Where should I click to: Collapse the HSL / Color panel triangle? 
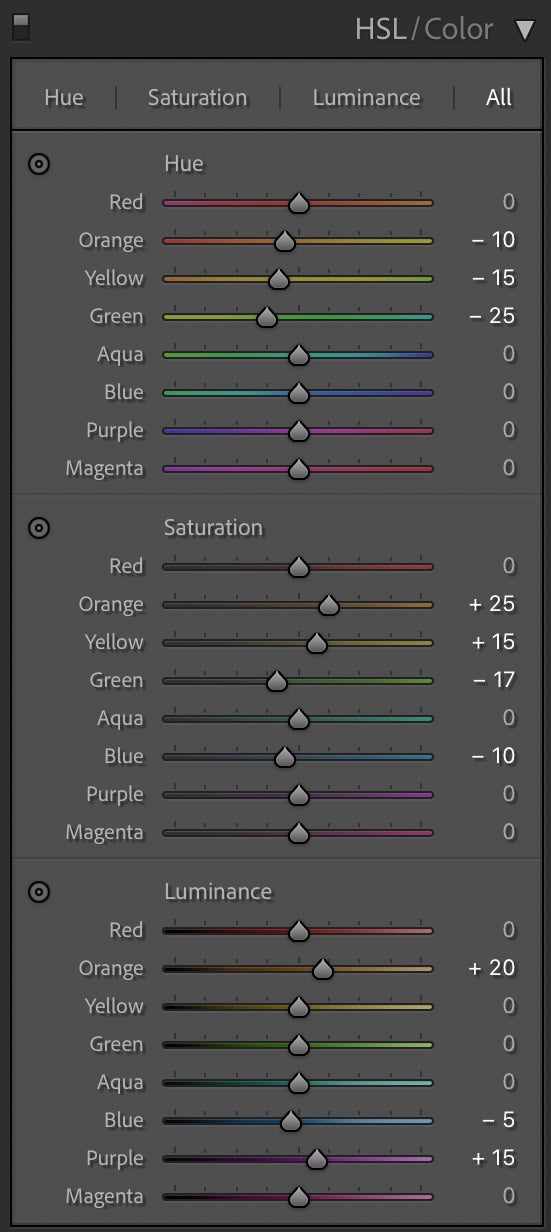[x=525, y=30]
